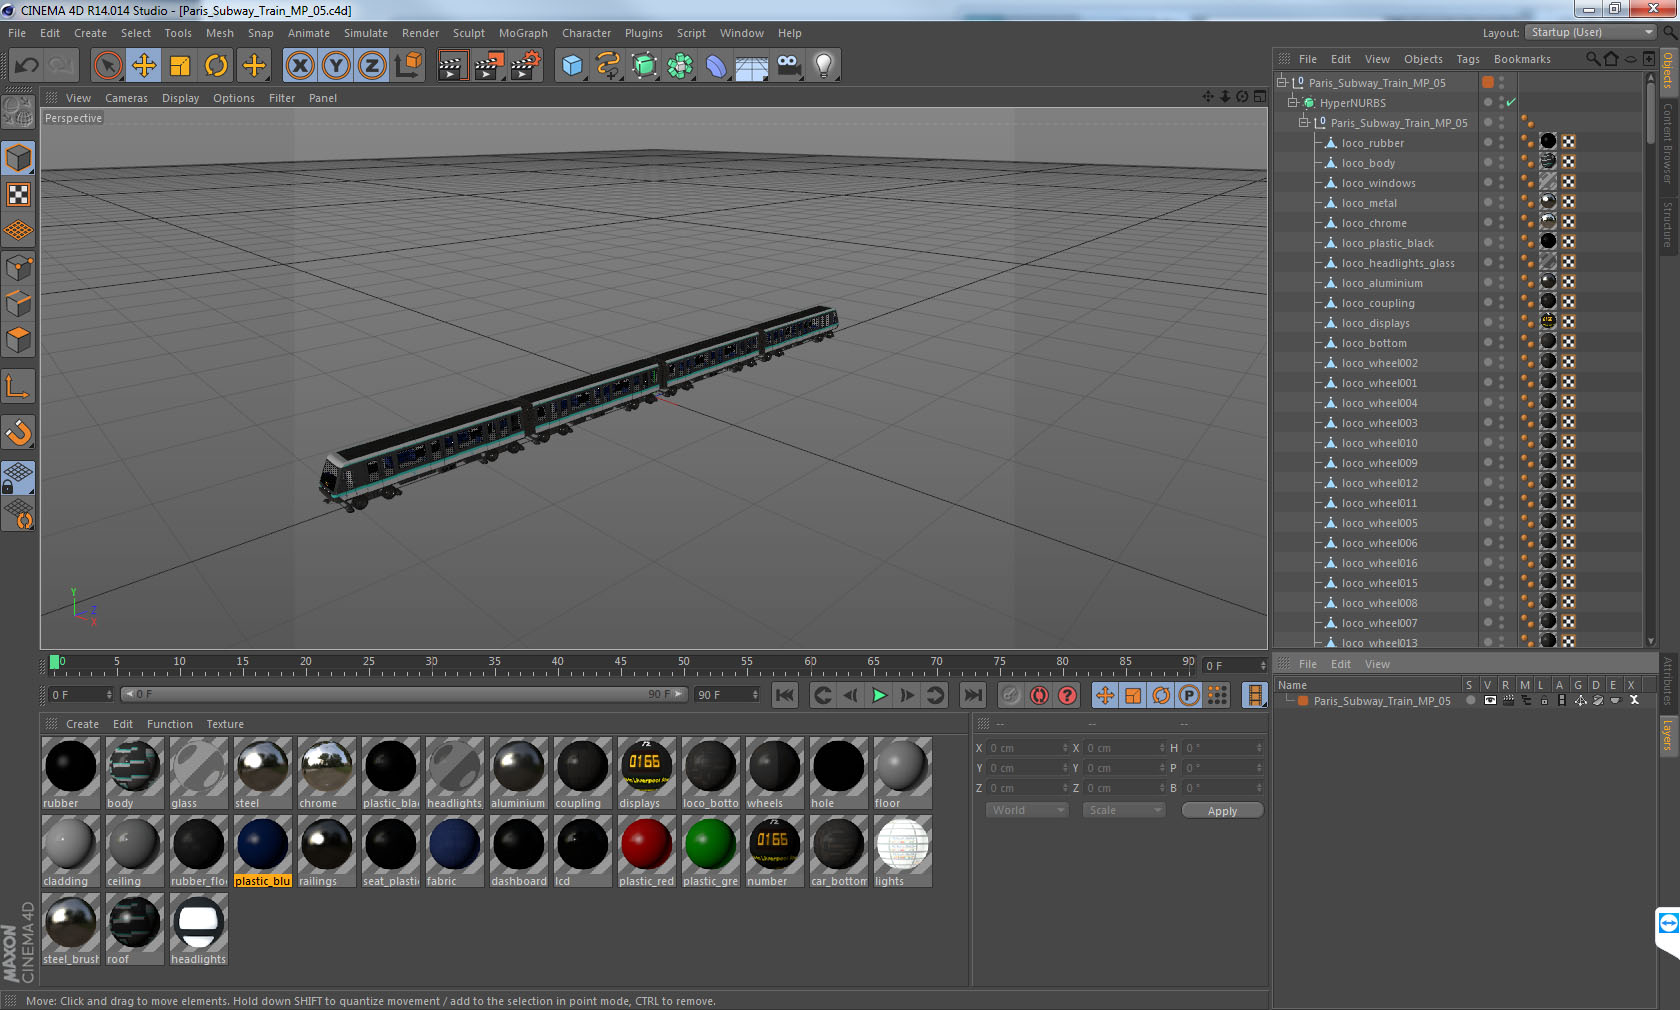Toggle layer visibility for Paris_Subway_Train_MP_05

coord(1490,700)
